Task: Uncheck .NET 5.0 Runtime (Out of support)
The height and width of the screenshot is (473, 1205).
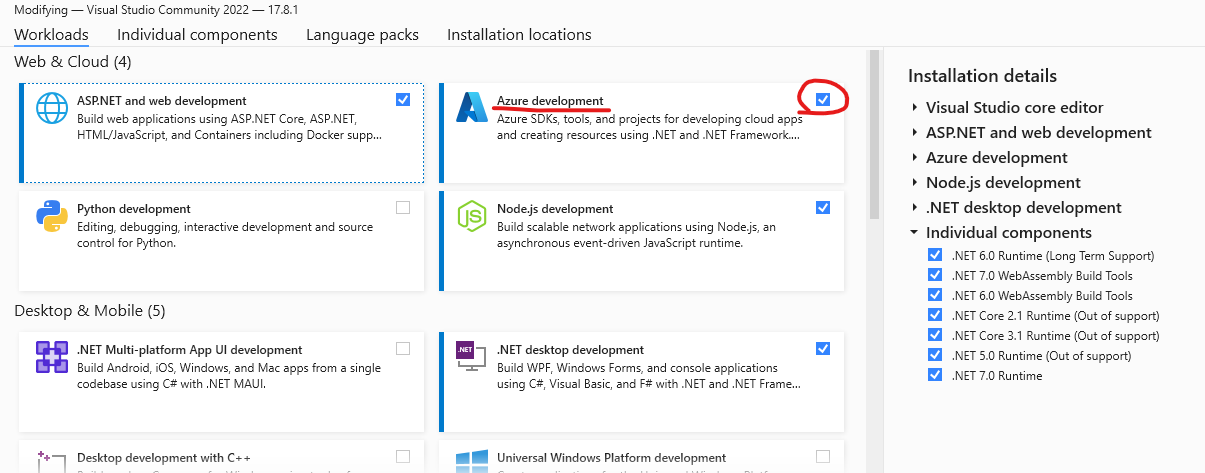Action: pyautogui.click(x=935, y=355)
